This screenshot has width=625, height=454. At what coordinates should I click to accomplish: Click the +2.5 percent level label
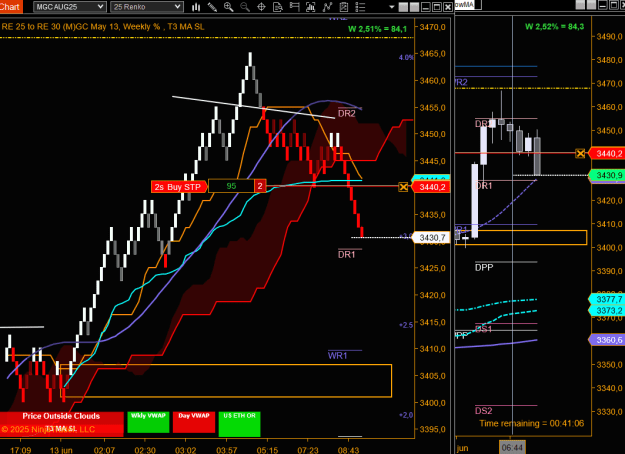(406, 325)
